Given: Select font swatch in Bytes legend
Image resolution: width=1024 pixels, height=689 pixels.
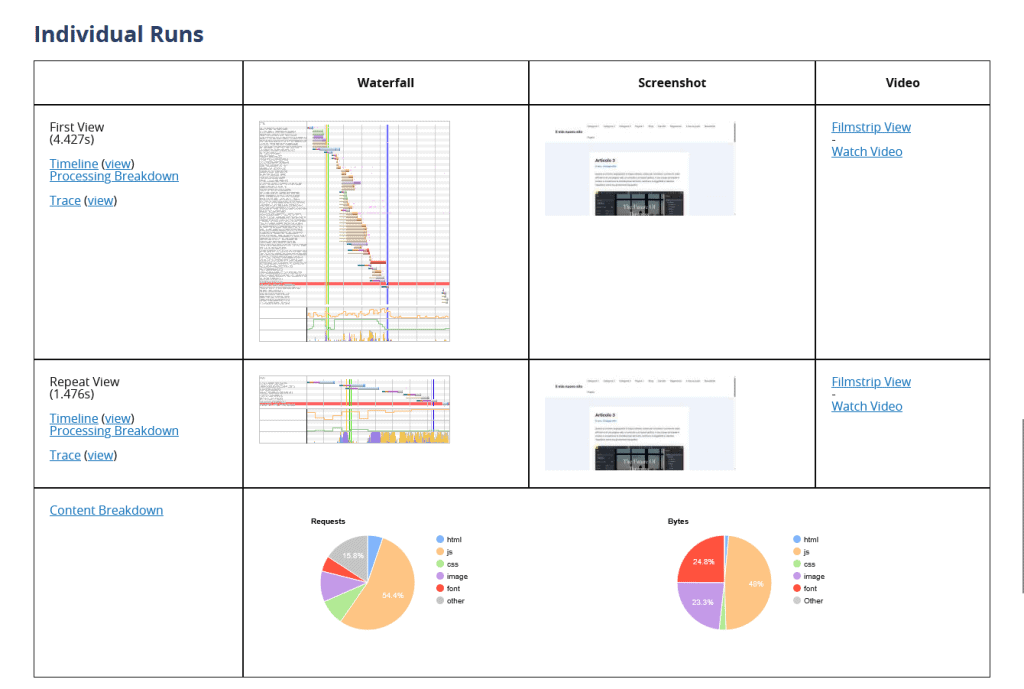Looking at the screenshot, I should pyautogui.click(x=797, y=588).
